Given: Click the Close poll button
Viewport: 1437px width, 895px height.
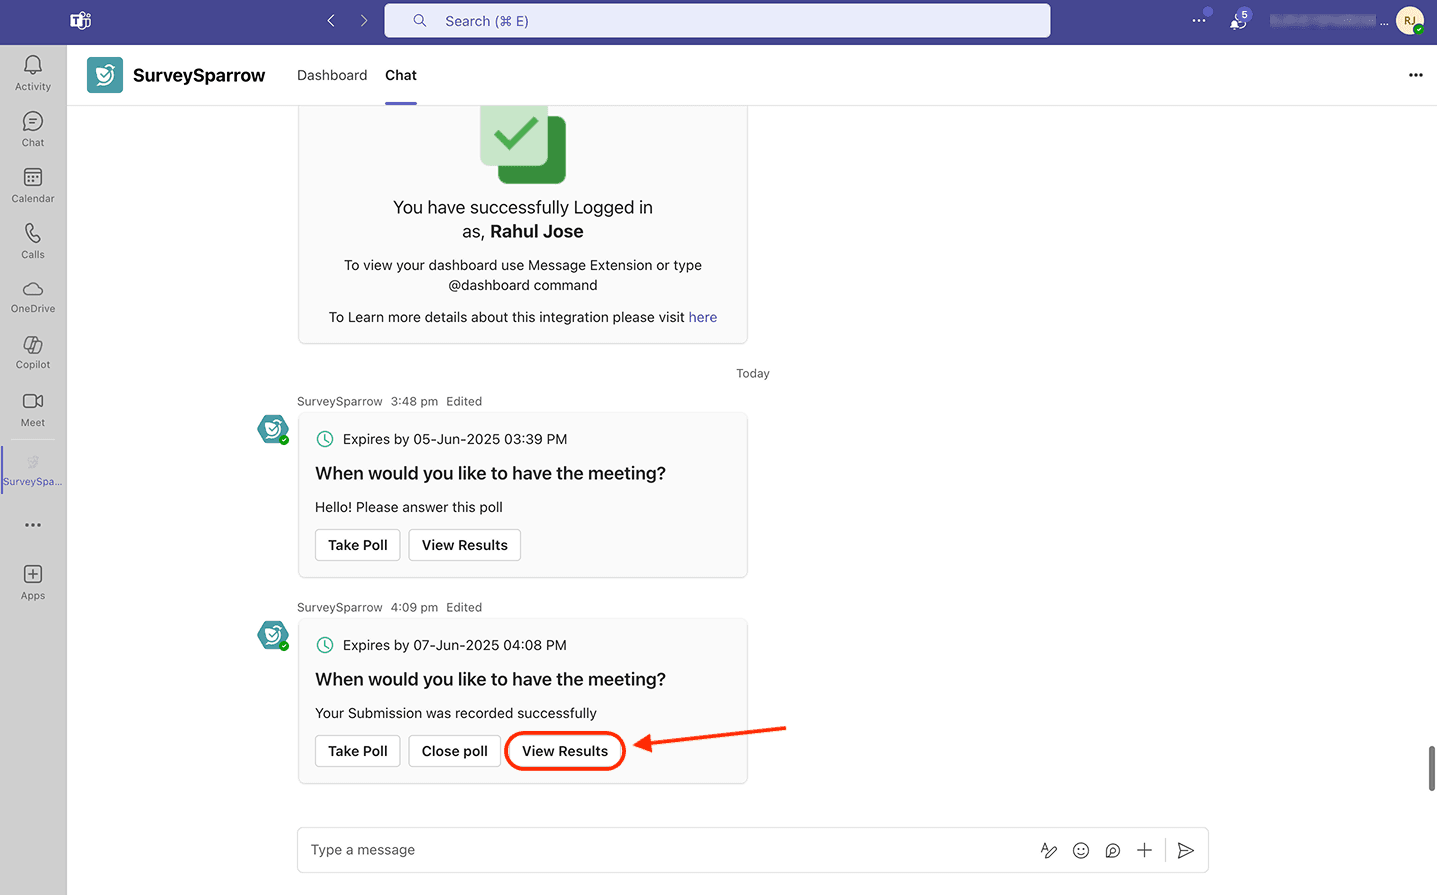Looking at the screenshot, I should pos(455,751).
